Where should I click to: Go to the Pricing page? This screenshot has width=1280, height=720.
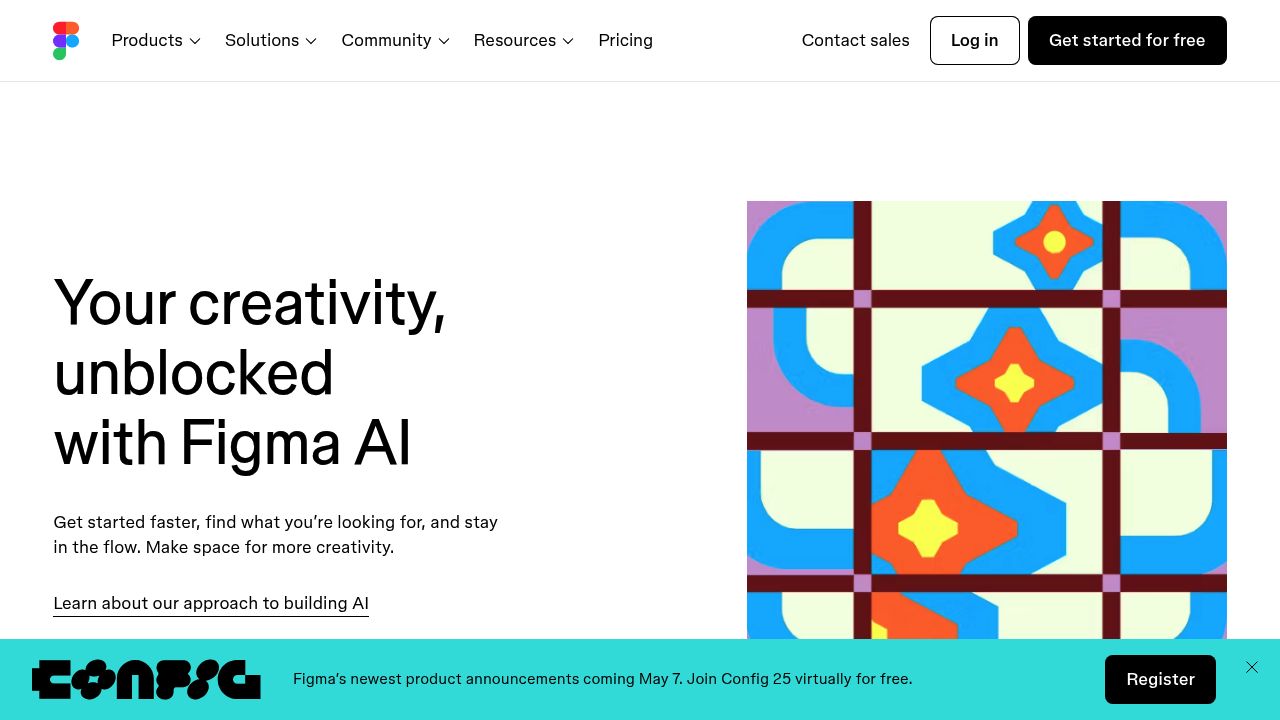(x=625, y=40)
